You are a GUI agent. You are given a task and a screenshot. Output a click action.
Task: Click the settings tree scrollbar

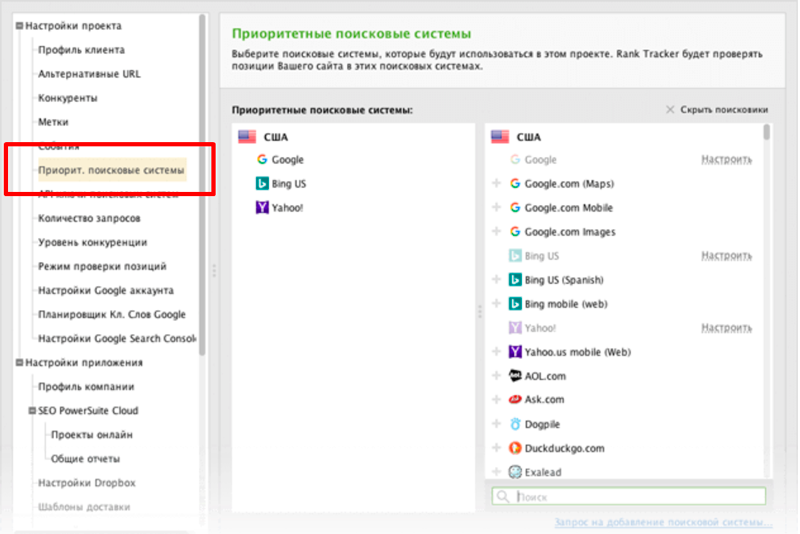(202, 185)
